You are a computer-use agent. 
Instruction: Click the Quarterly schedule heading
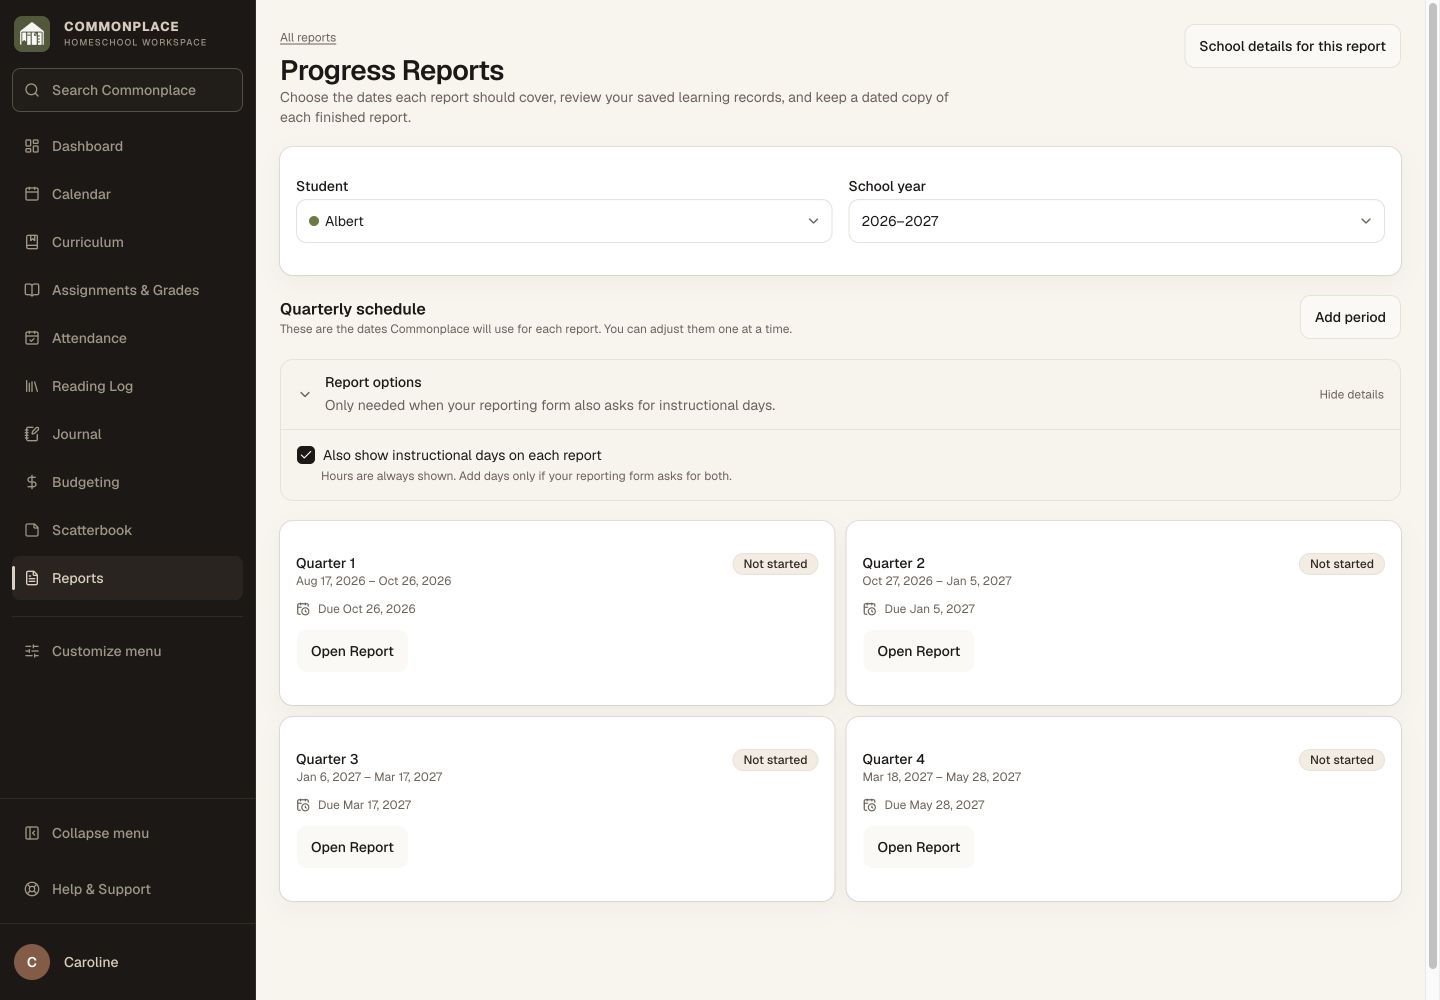pyautogui.click(x=353, y=309)
